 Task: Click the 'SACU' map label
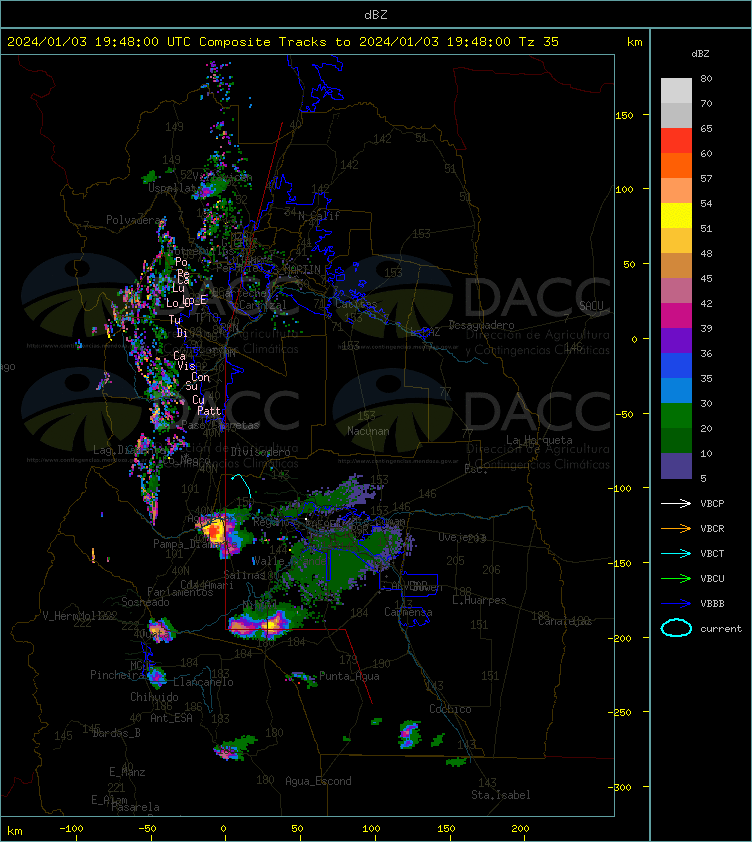(591, 306)
